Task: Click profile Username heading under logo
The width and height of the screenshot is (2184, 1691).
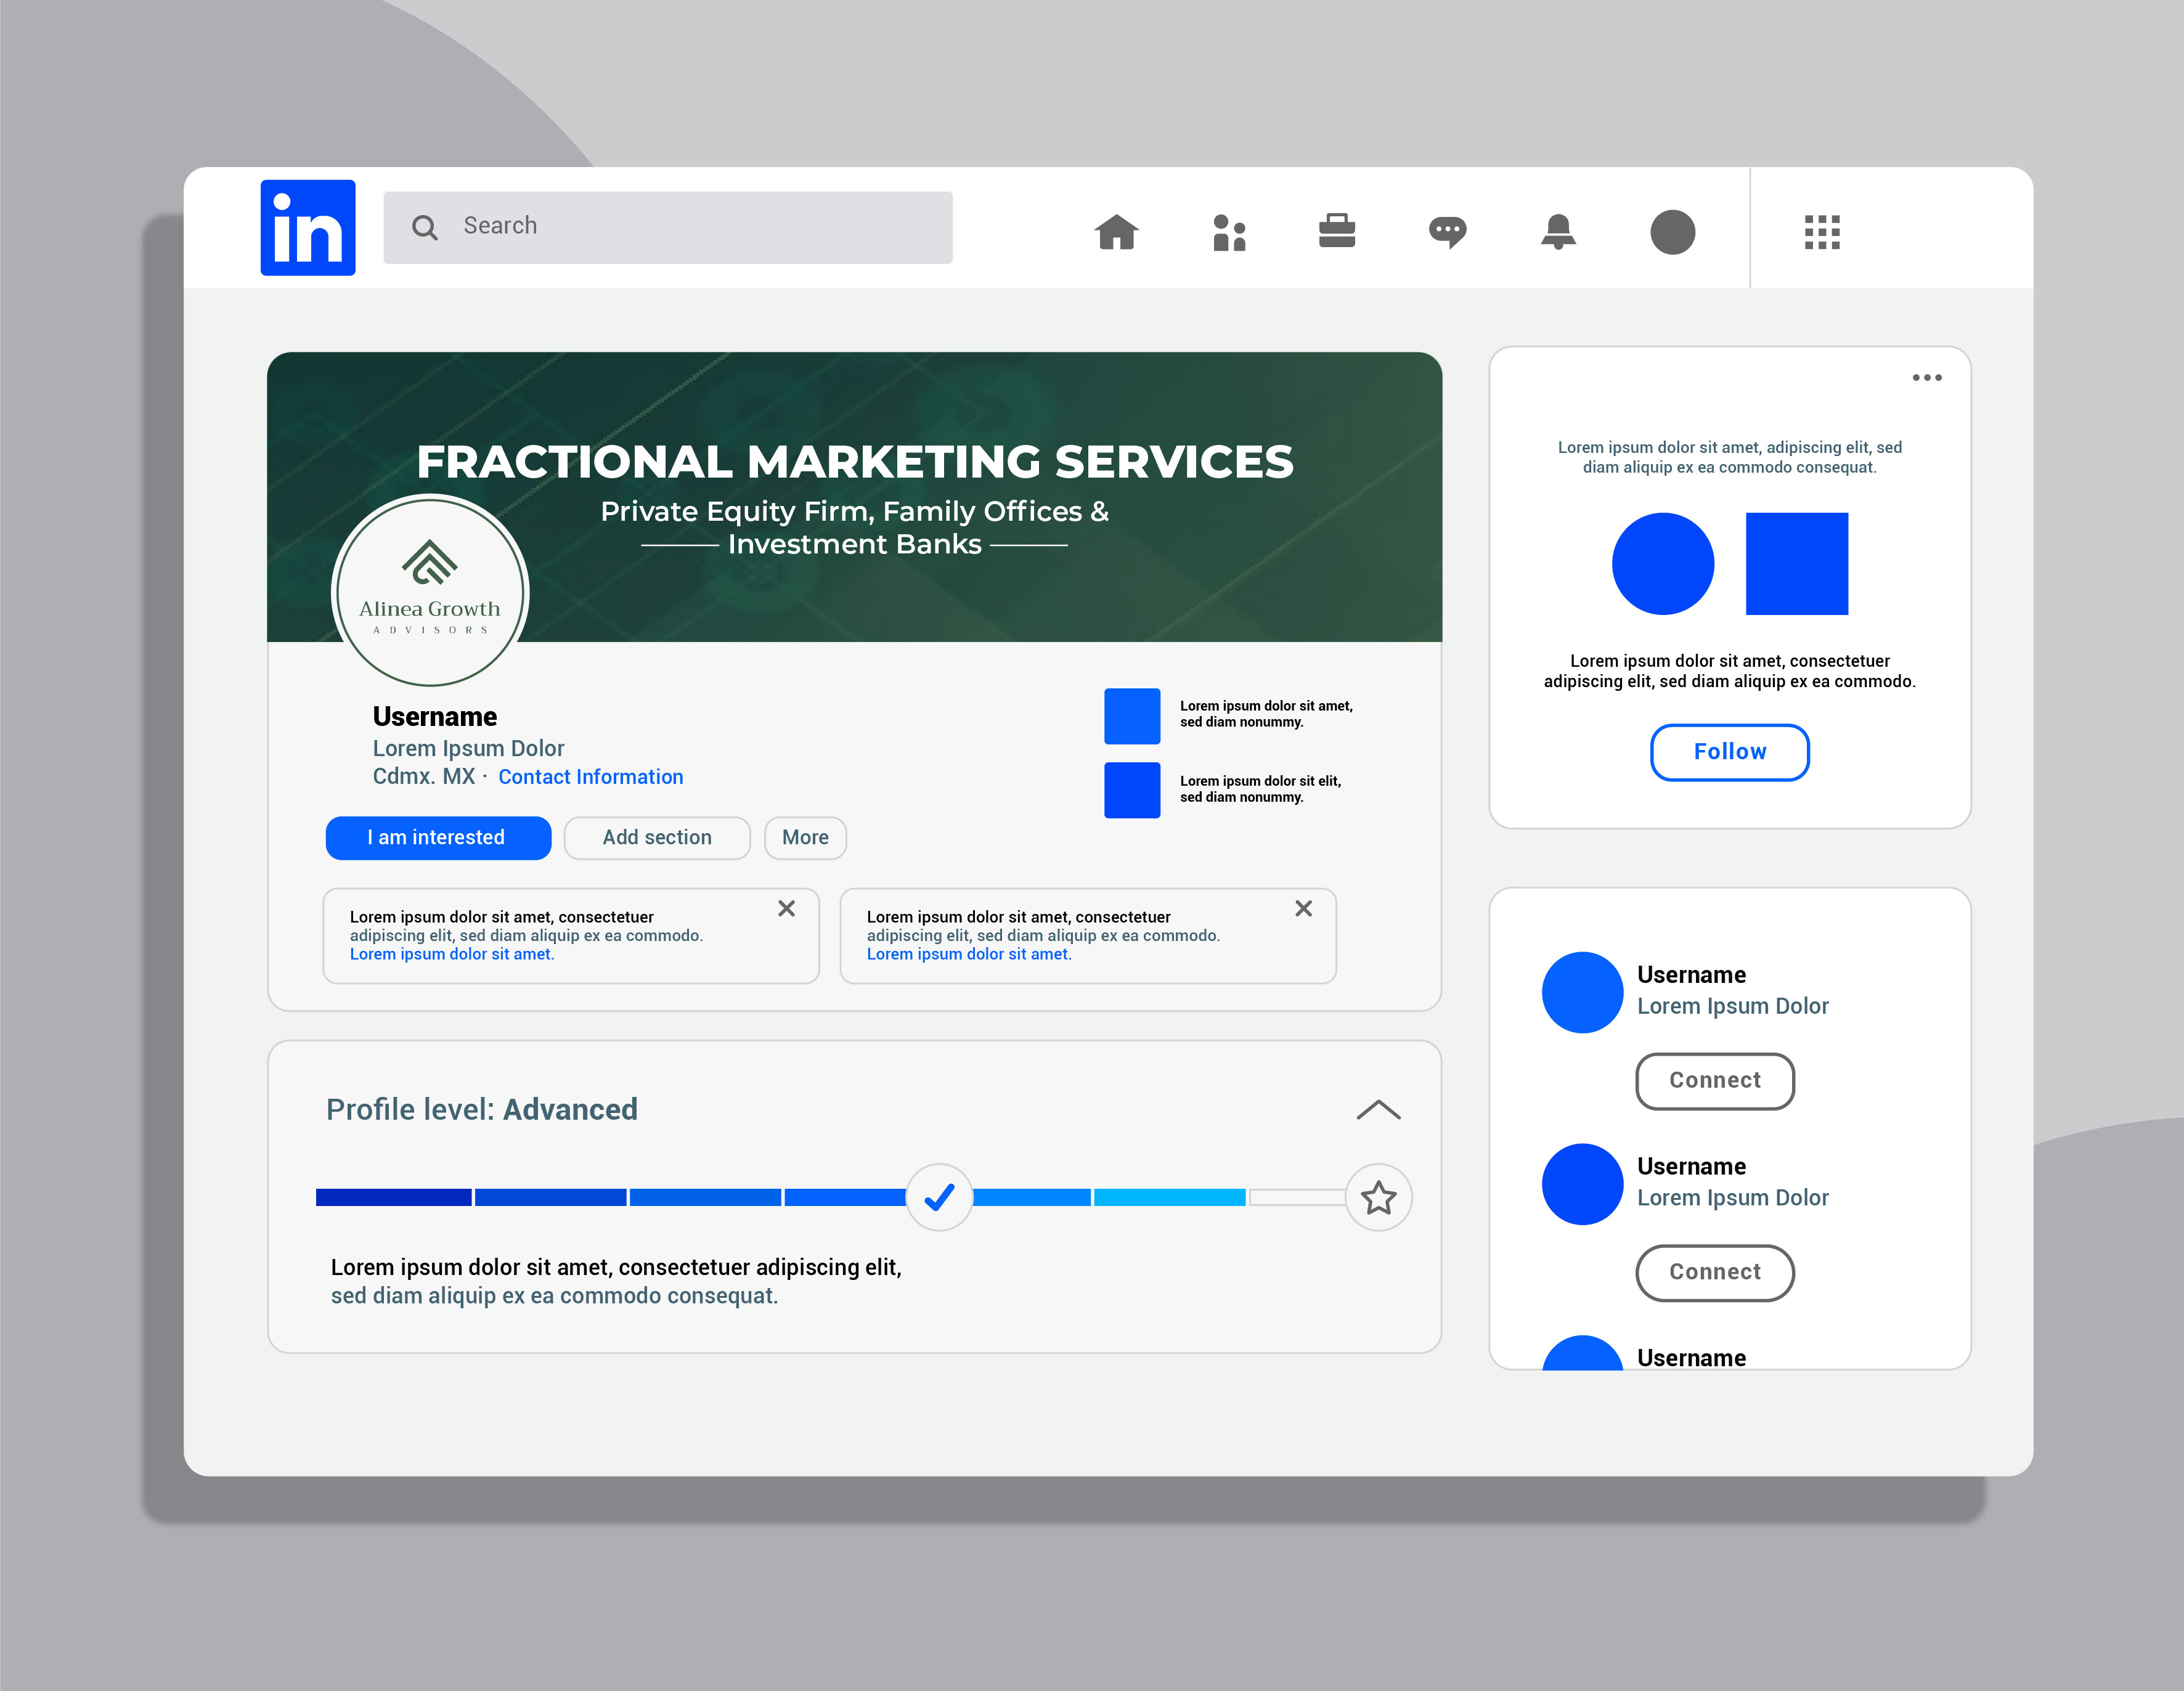Action: (x=435, y=717)
